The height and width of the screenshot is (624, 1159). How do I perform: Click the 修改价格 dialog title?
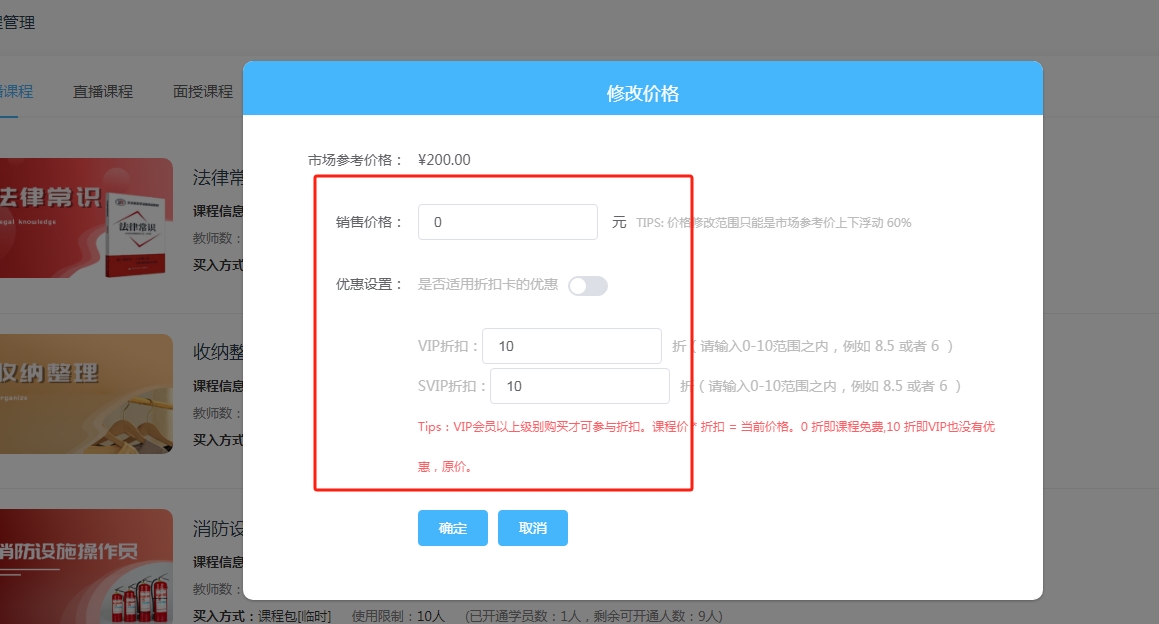642,93
